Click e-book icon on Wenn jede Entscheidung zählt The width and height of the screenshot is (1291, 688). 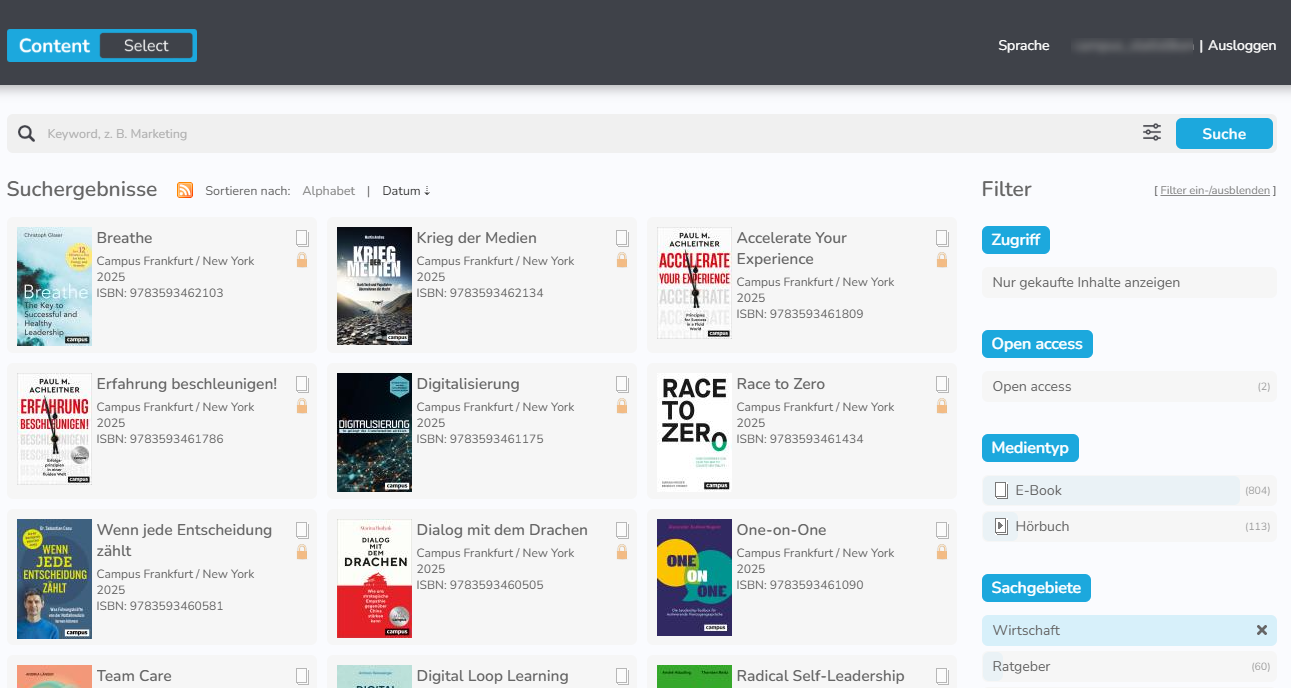[302, 530]
